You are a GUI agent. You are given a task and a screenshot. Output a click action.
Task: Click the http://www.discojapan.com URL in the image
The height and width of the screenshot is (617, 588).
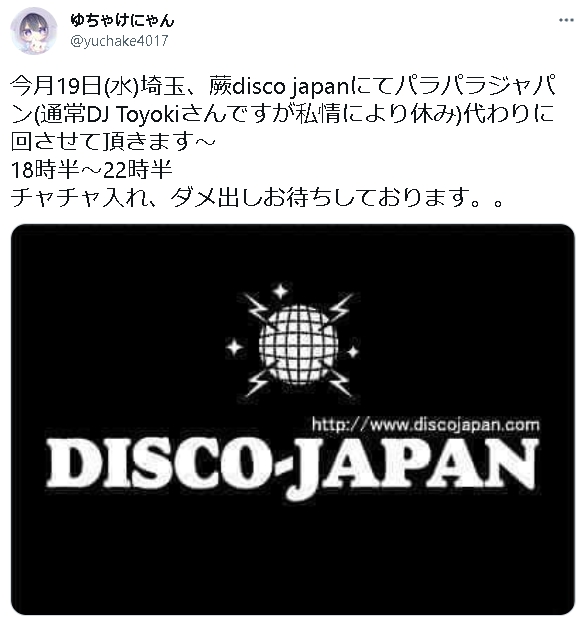point(425,425)
